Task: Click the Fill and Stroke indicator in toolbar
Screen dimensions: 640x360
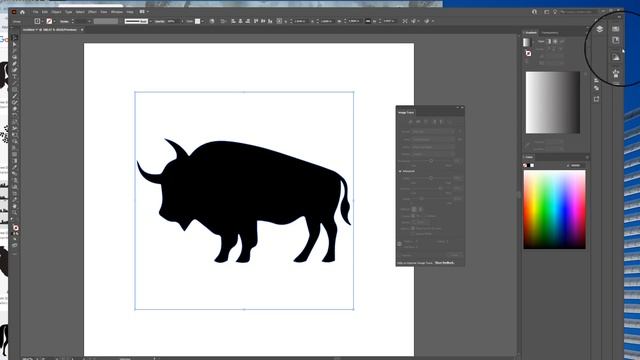Action: [15, 228]
